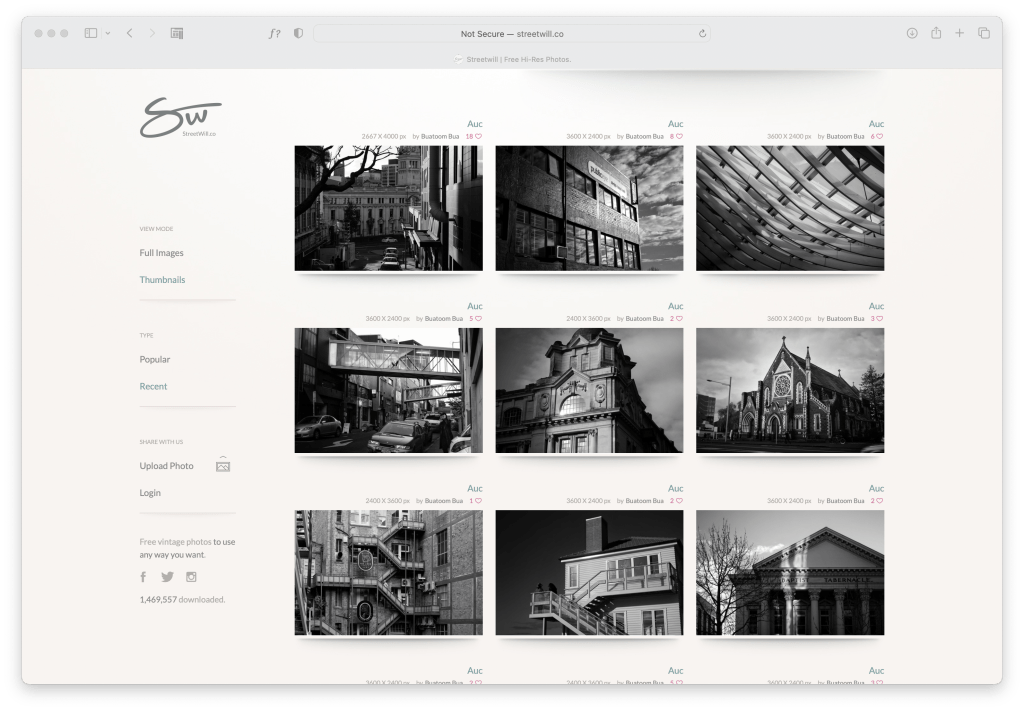This screenshot has width=1024, height=711.
Task: Select the Recent type filter
Action: pos(153,386)
